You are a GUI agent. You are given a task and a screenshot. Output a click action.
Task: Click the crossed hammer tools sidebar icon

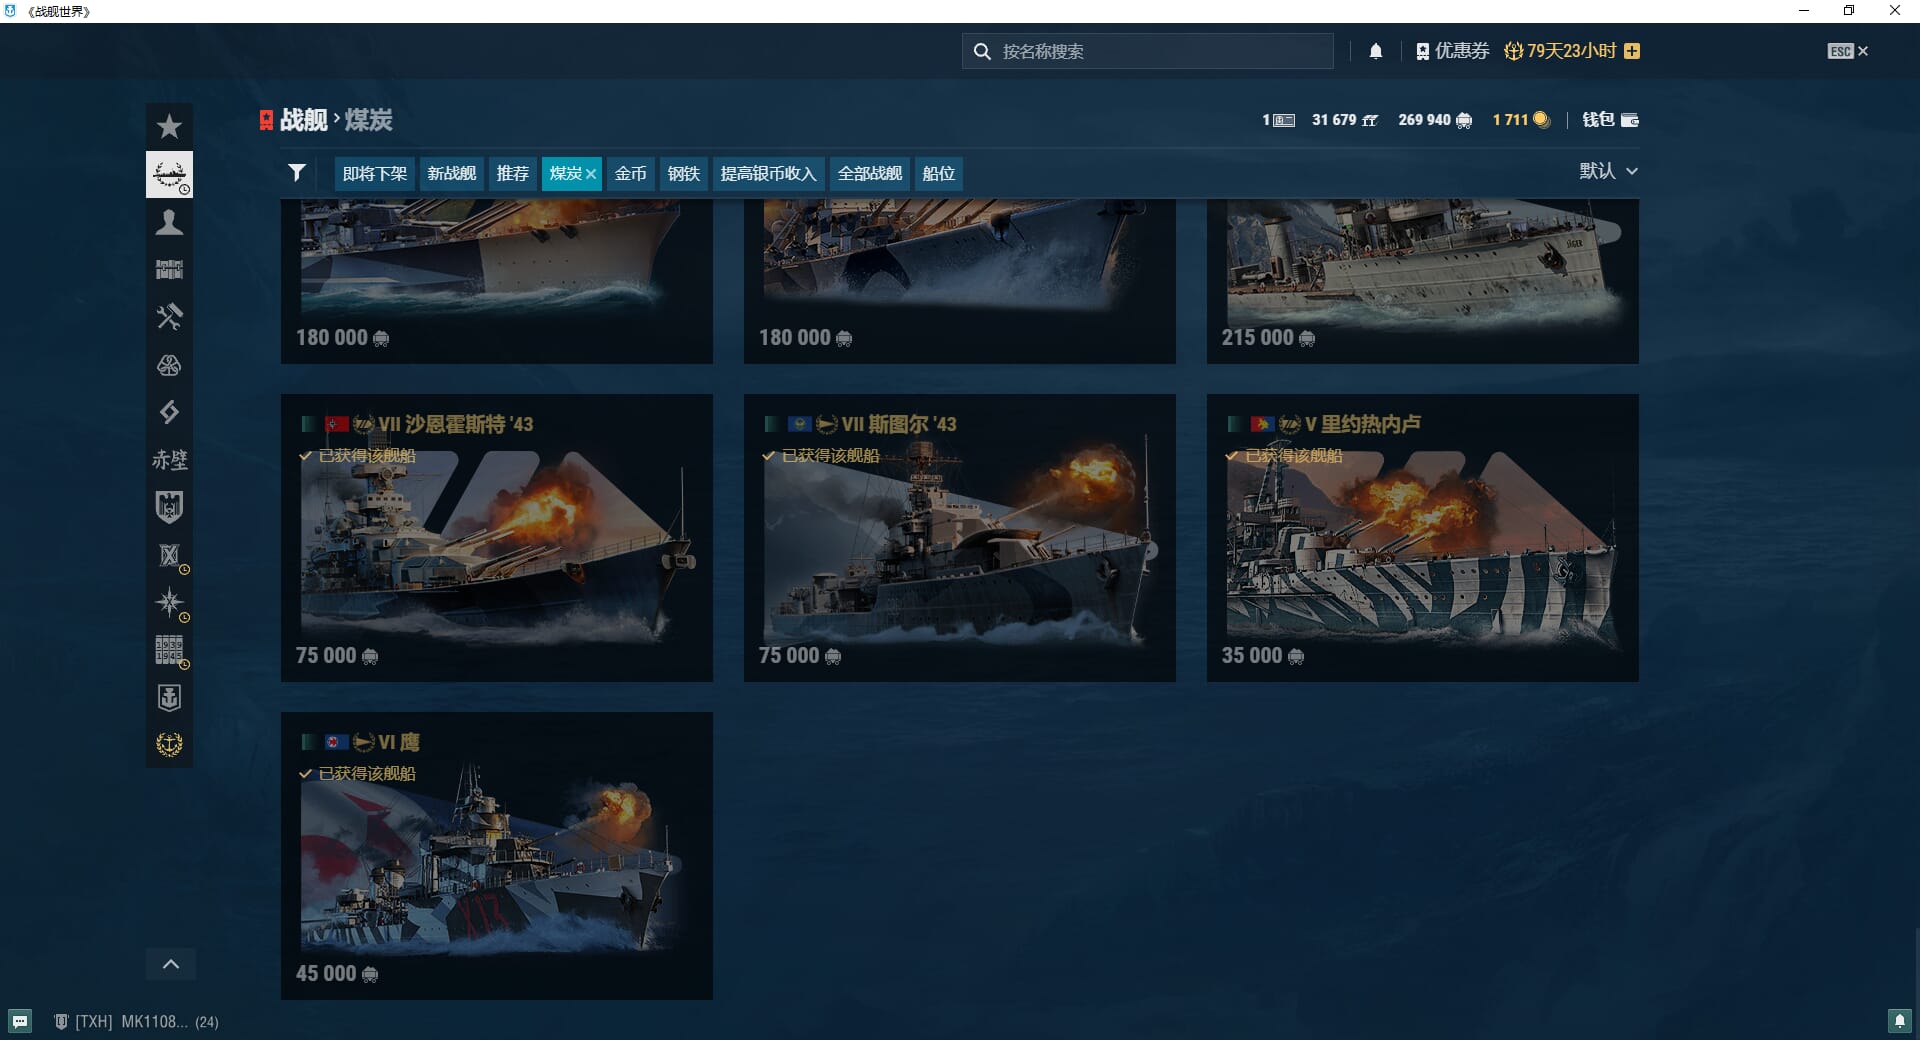pos(169,317)
